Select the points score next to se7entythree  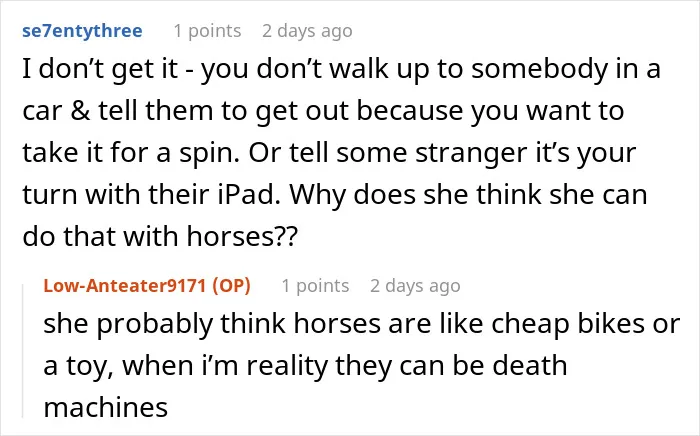[207, 31]
